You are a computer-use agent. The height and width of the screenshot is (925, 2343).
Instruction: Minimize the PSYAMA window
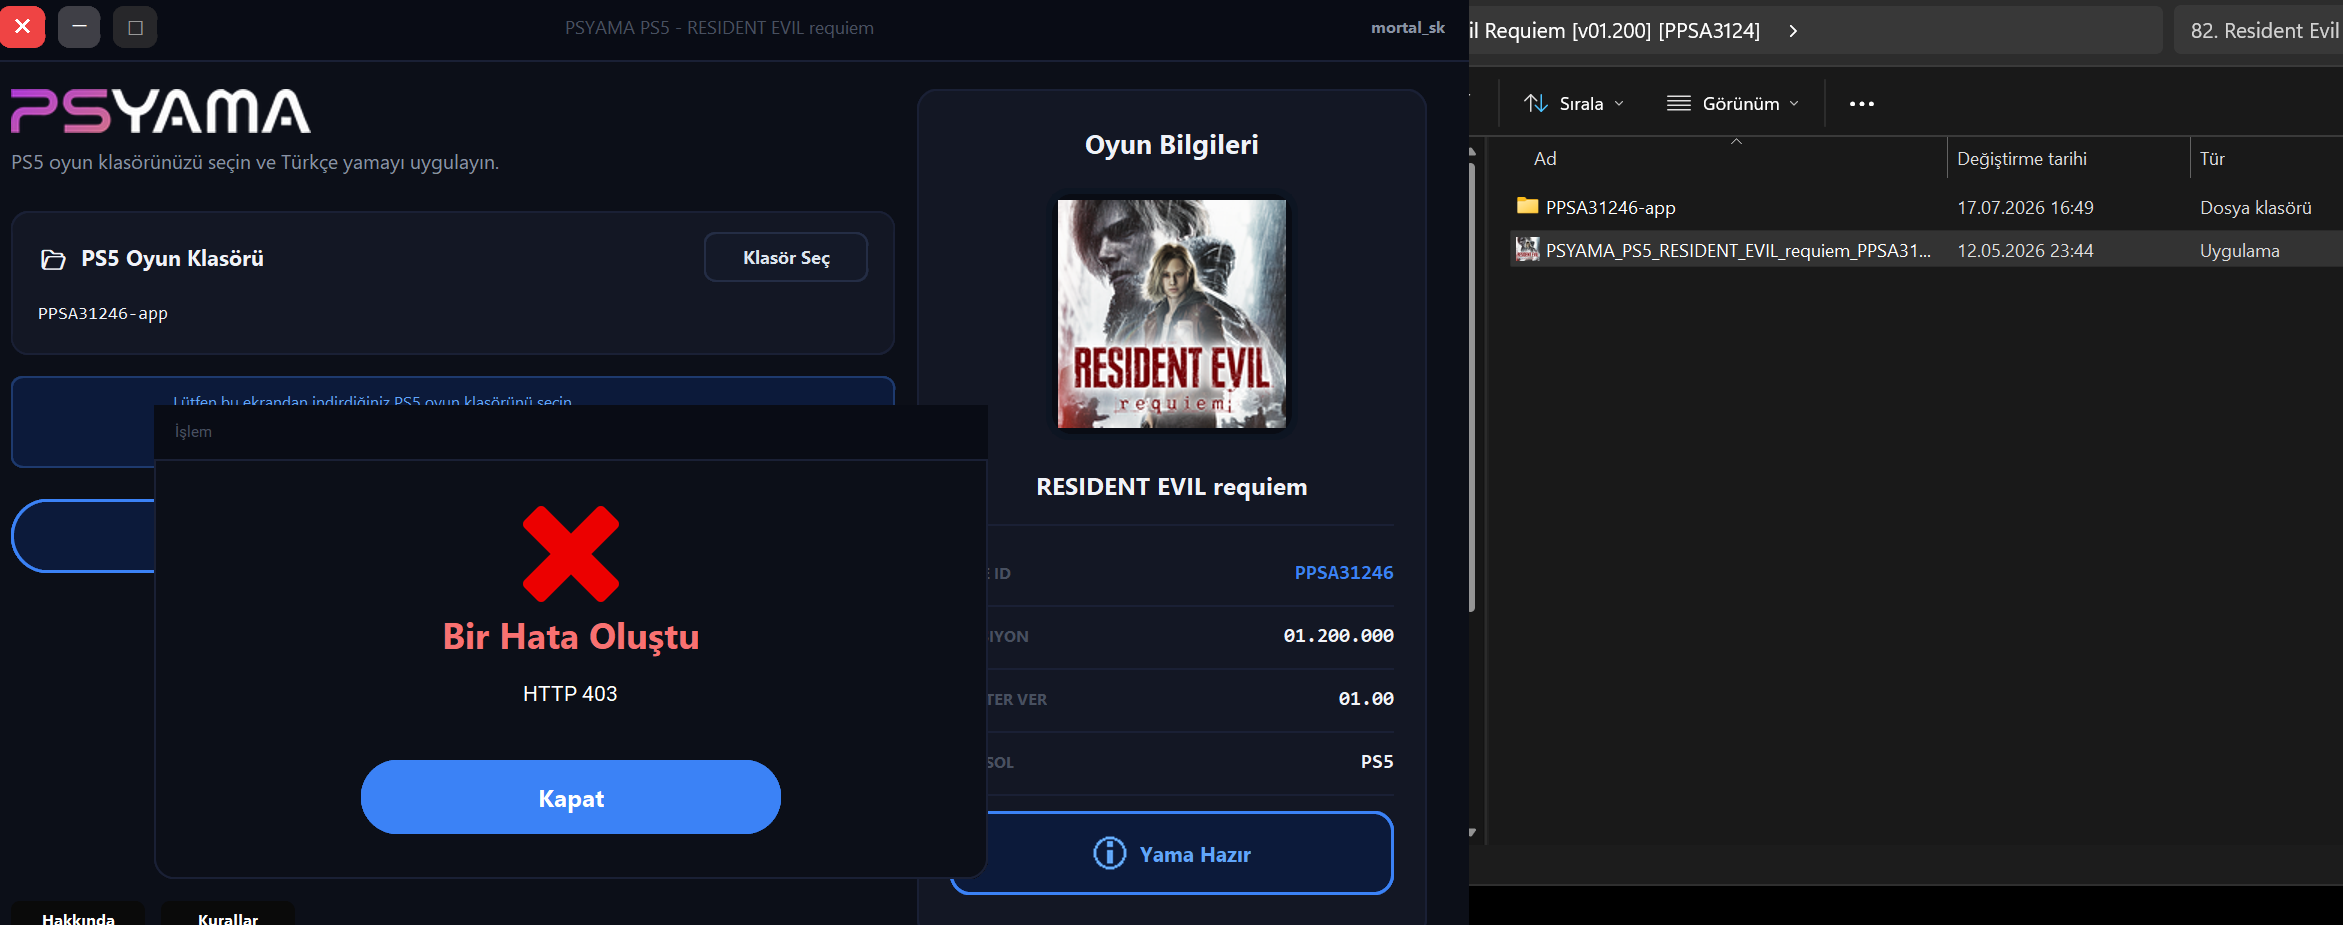click(x=79, y=27)
